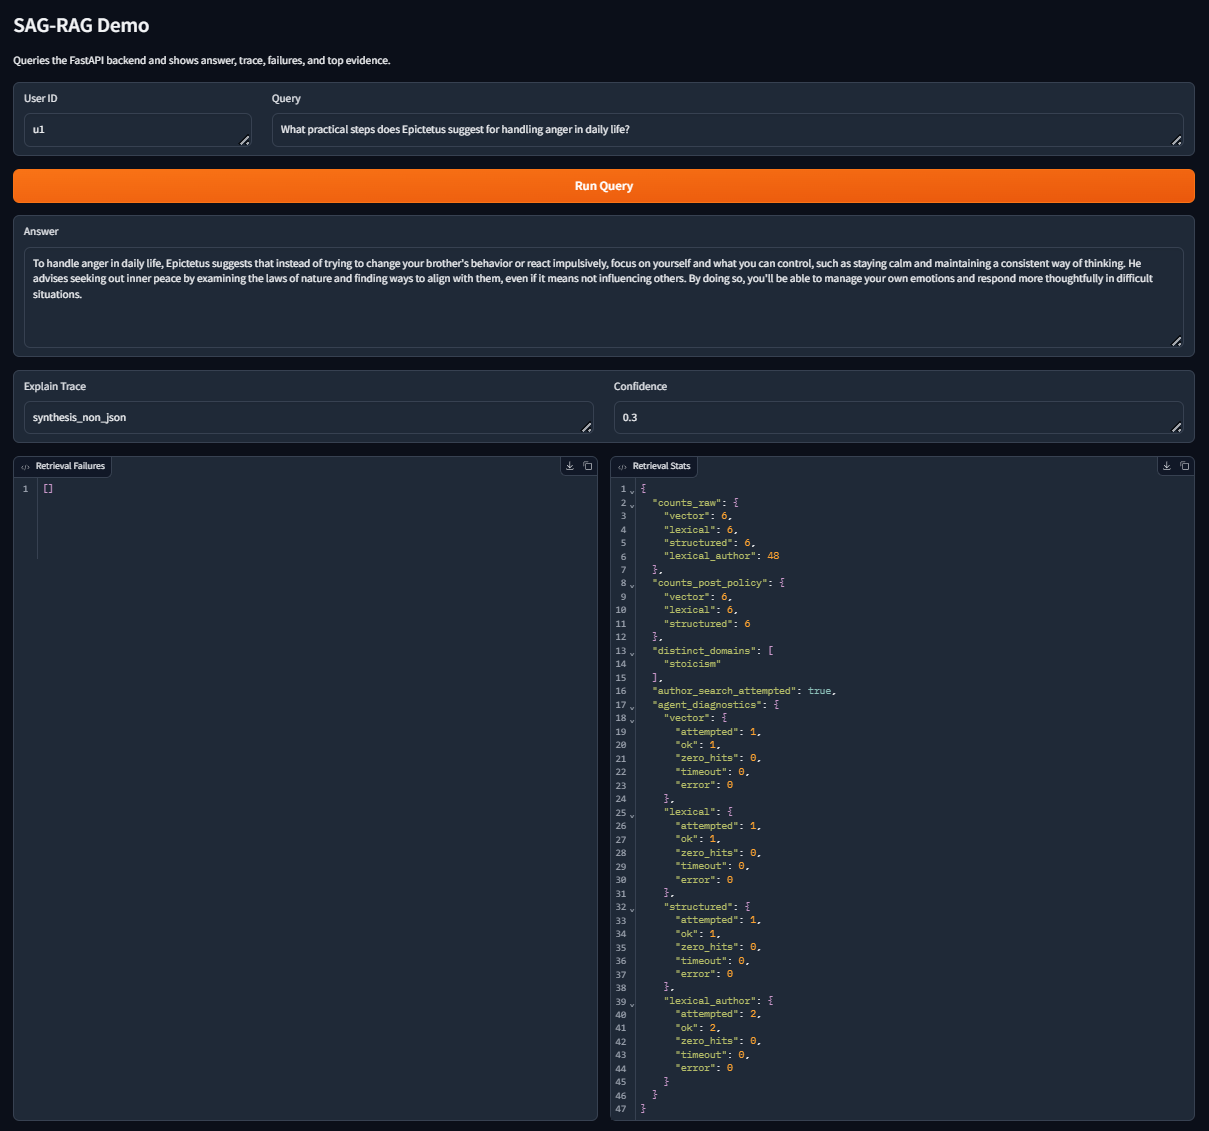Focus the User ID input containing u1
The image size is (1209, 1131).
tap(138, 130)
